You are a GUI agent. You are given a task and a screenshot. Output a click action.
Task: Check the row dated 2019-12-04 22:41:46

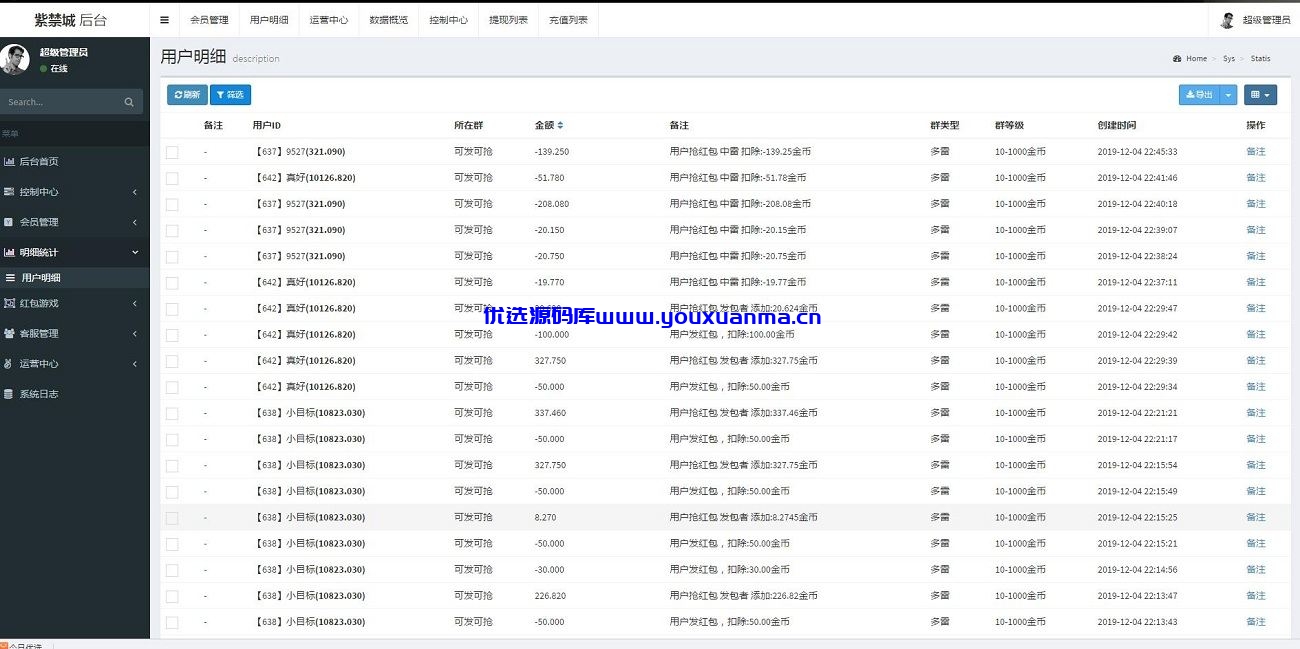click(172, 178)
